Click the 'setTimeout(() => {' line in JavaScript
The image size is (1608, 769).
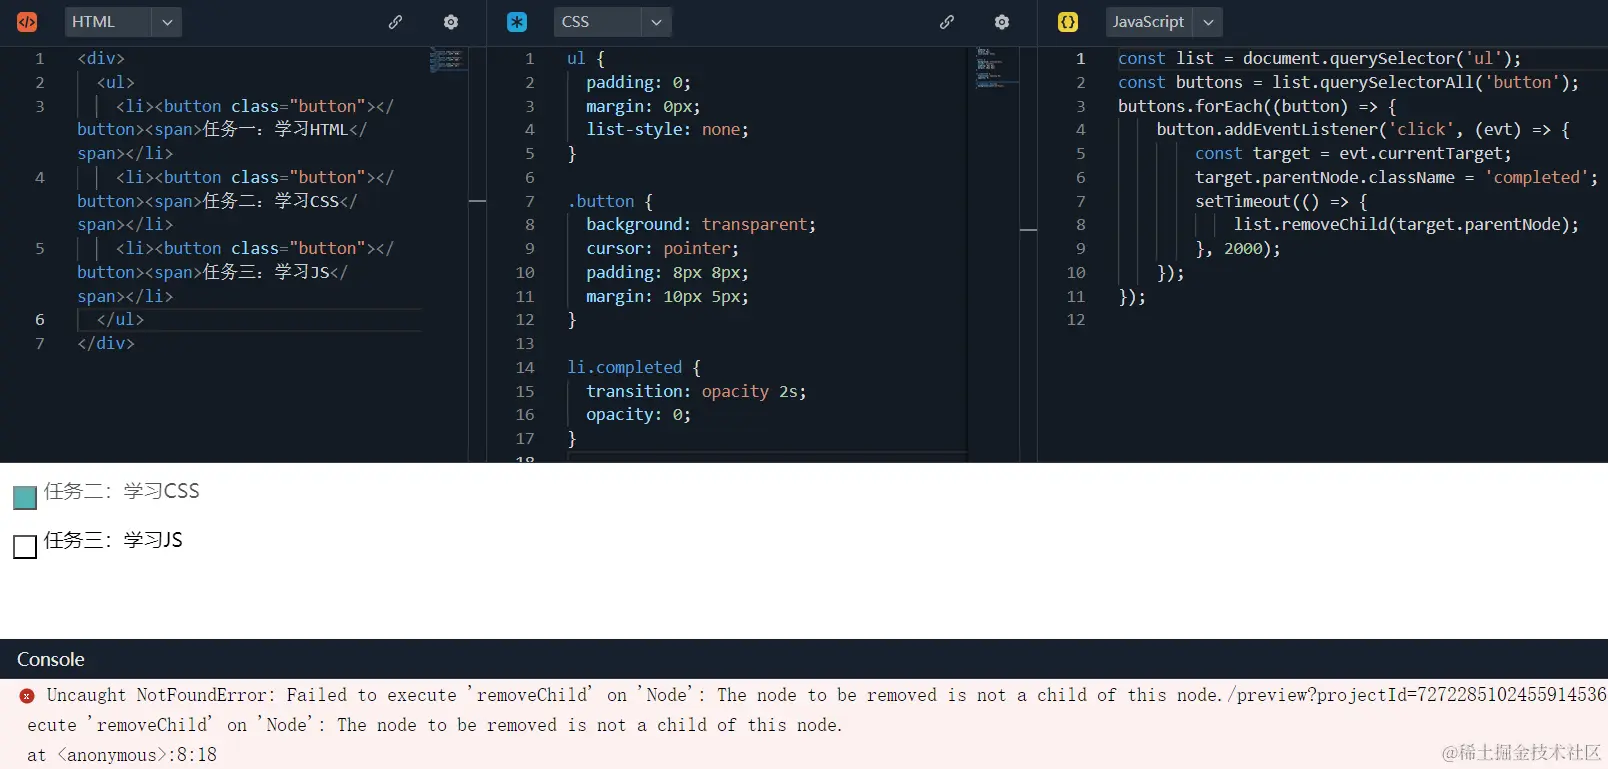point(1281,202)
